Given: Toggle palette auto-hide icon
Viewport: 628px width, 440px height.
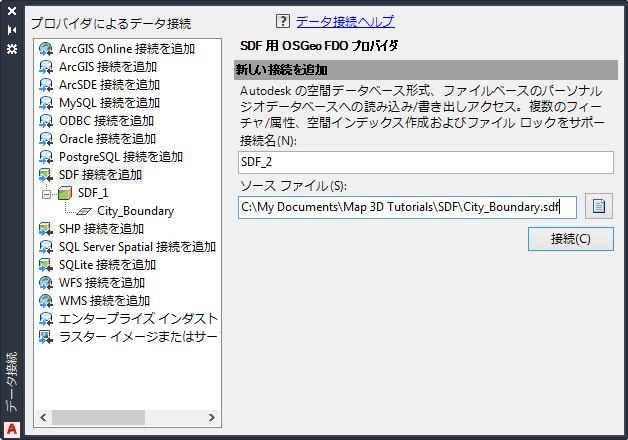Looking at the screenshot, I should pyautogui.click(x=12, y=30).
